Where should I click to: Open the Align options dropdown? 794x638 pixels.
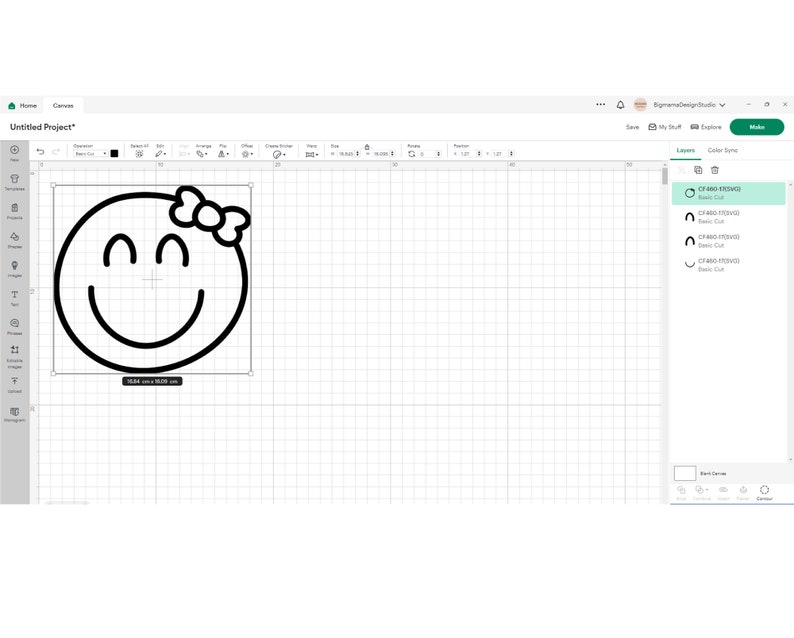point(184,154)
